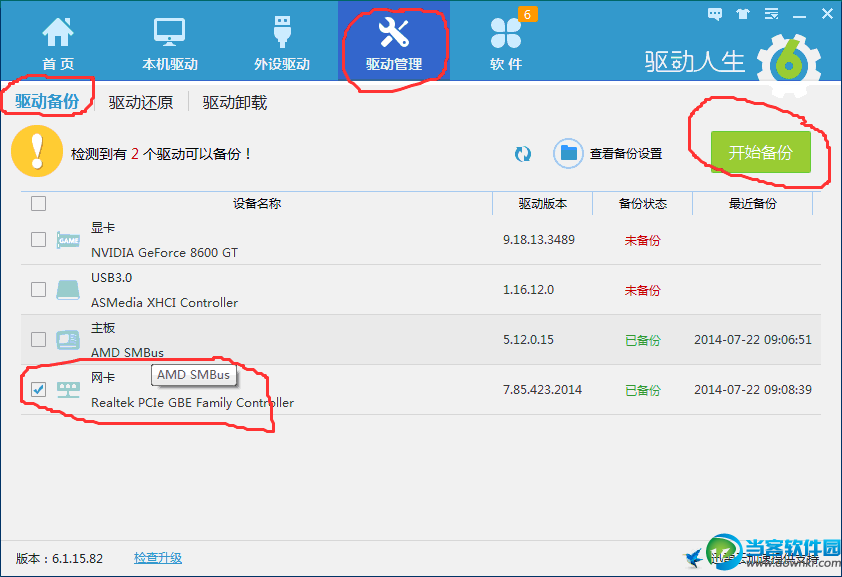
Task: Refresh the driver list with the arrows icon
Action: [x=522, y=154]
